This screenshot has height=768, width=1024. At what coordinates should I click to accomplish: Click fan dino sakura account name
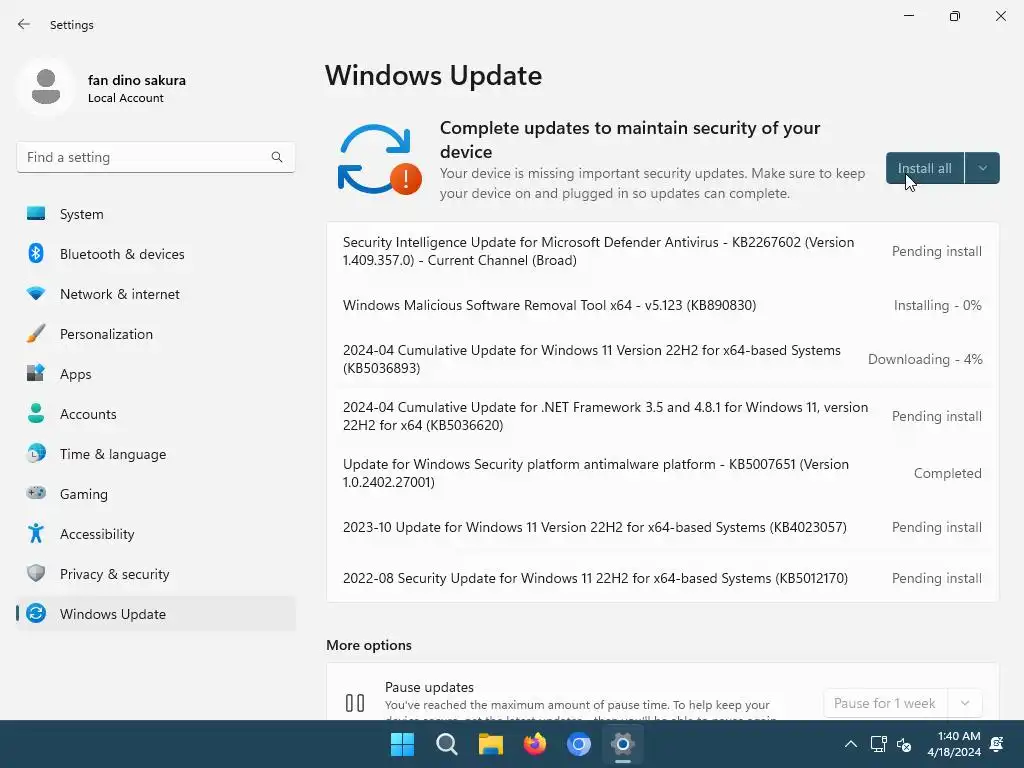coord(136,80)
